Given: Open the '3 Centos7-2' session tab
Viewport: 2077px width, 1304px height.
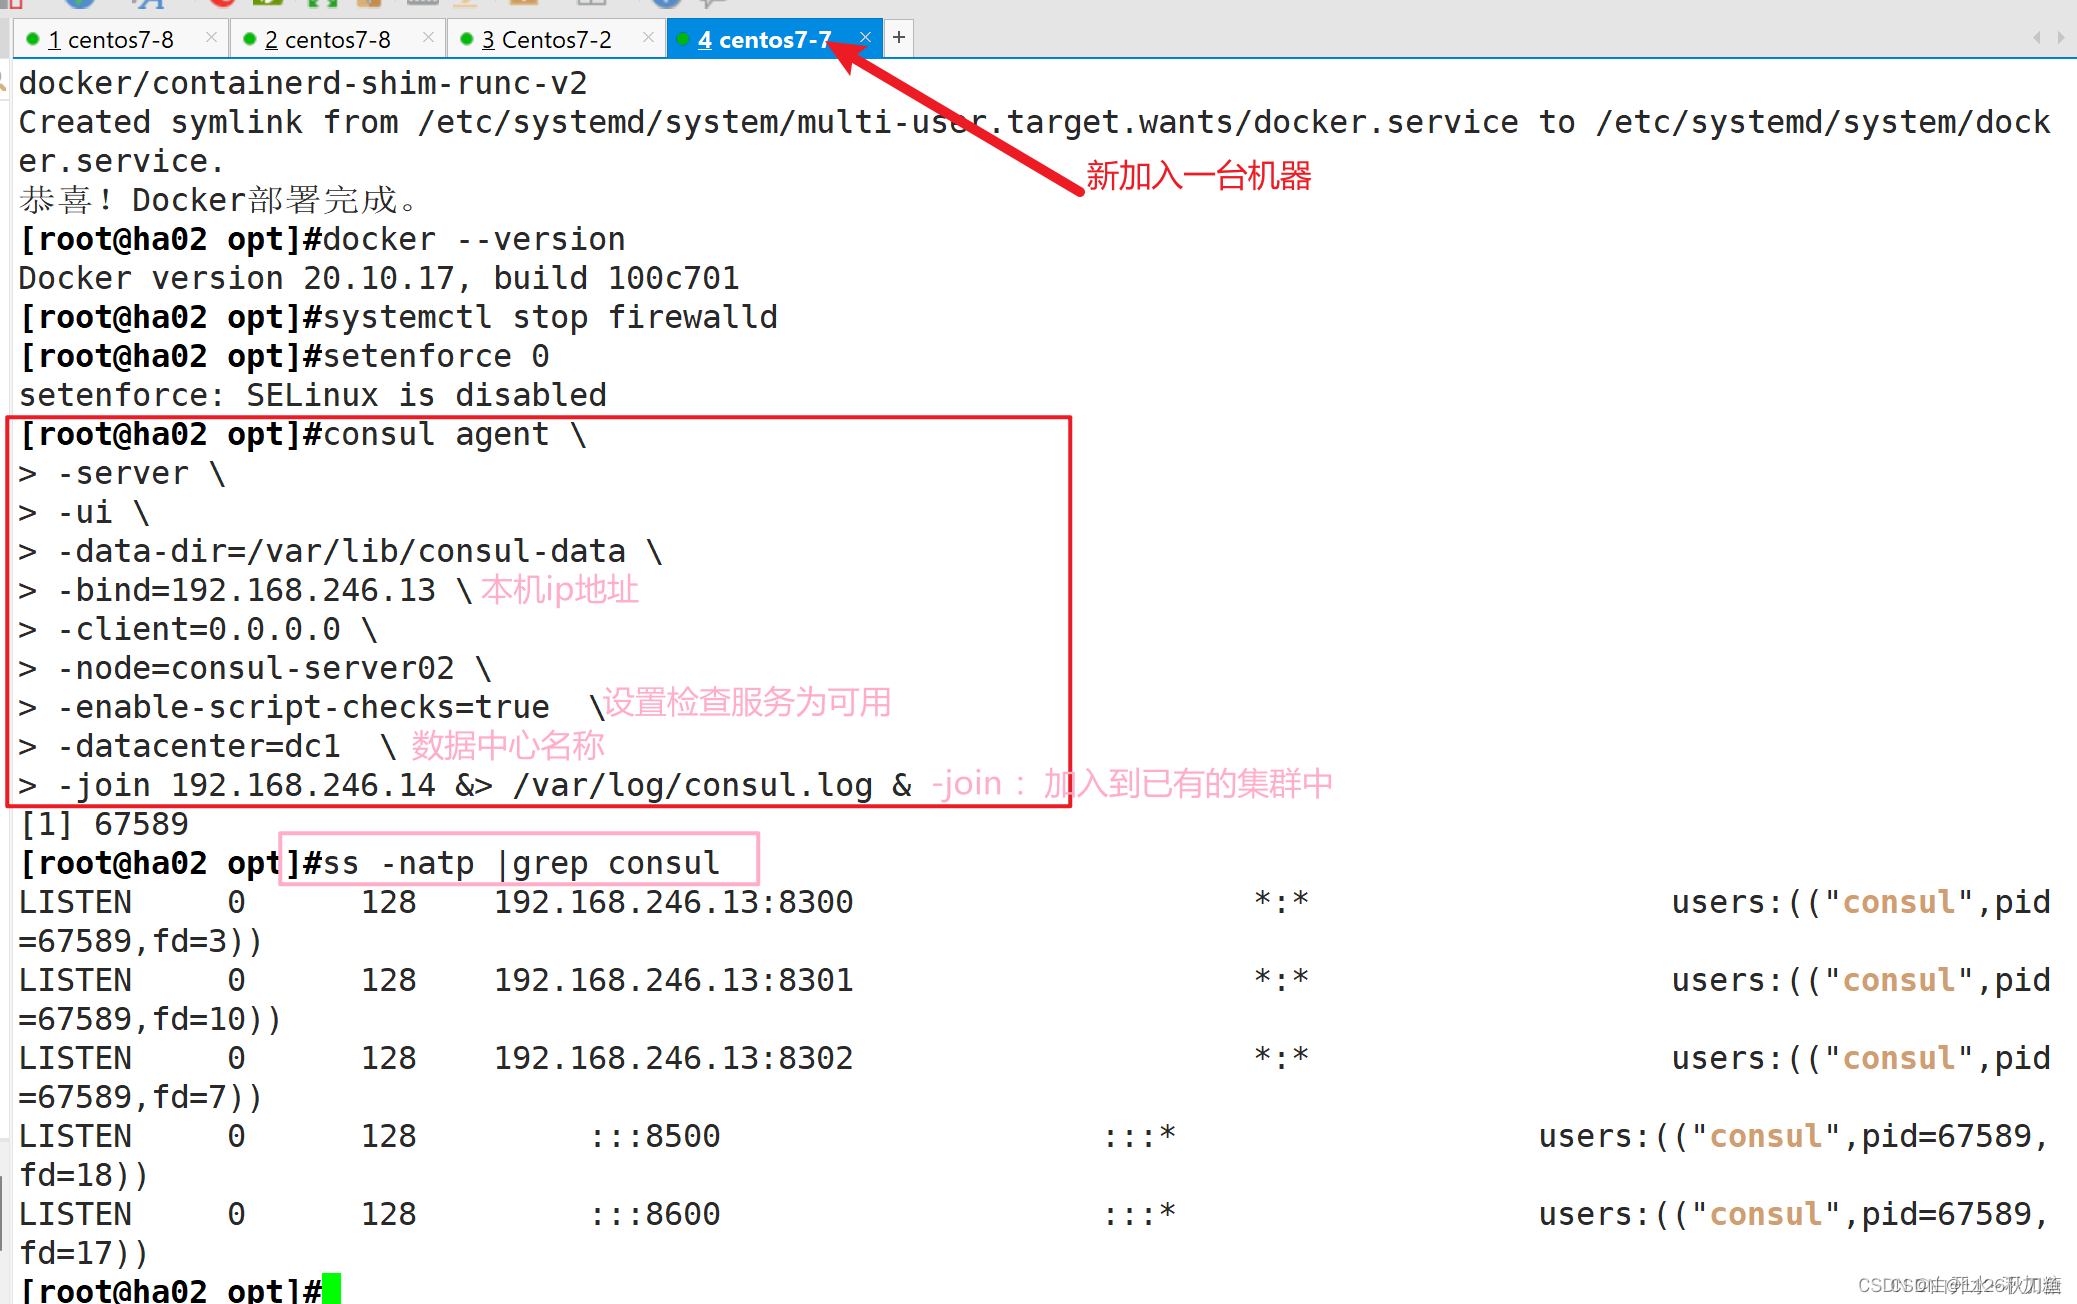Looking at the screenshot, I should (x=546, y=39).
